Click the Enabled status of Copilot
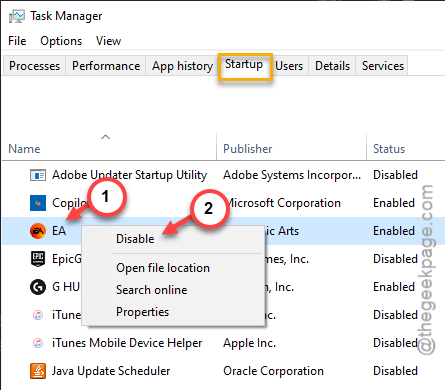 394,203
